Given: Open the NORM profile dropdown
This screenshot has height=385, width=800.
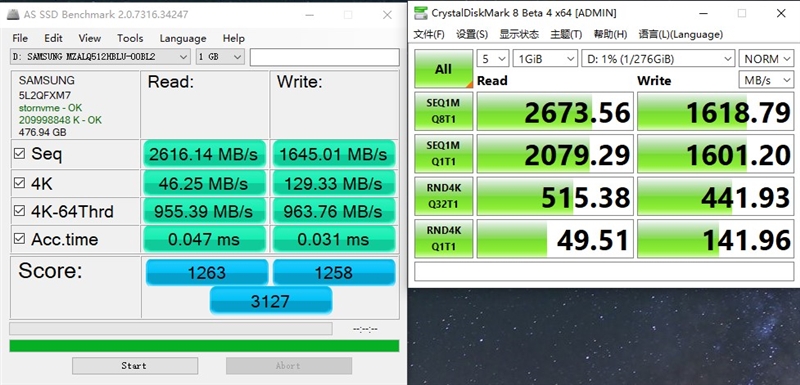Looking at the screenshot, I should click(766, 59).
